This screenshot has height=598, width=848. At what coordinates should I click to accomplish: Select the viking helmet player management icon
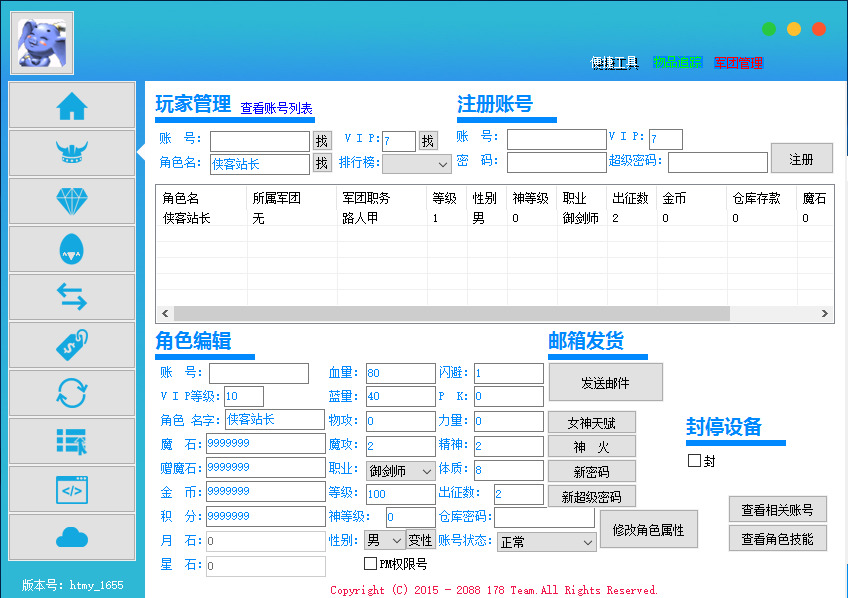coord(72,153)
